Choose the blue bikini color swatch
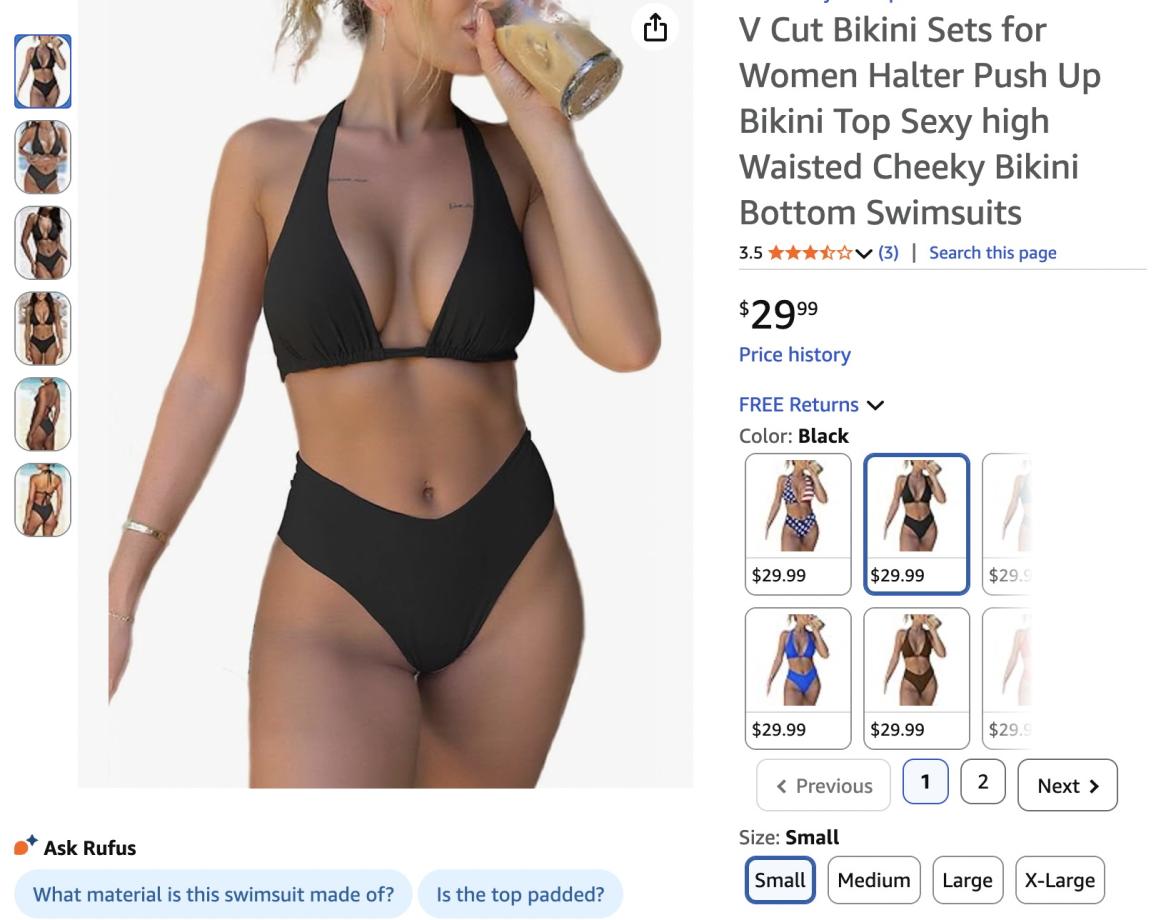This screenshot has width=1171, height=920. pyautogui.click(x=798, y=678)
